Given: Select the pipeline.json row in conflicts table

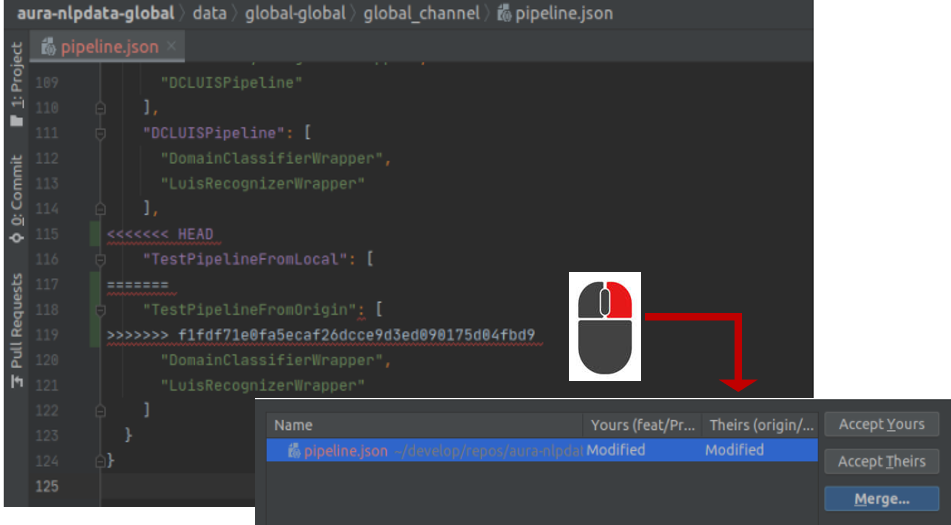Looking at the screenshot, I should tap(542, 450).
